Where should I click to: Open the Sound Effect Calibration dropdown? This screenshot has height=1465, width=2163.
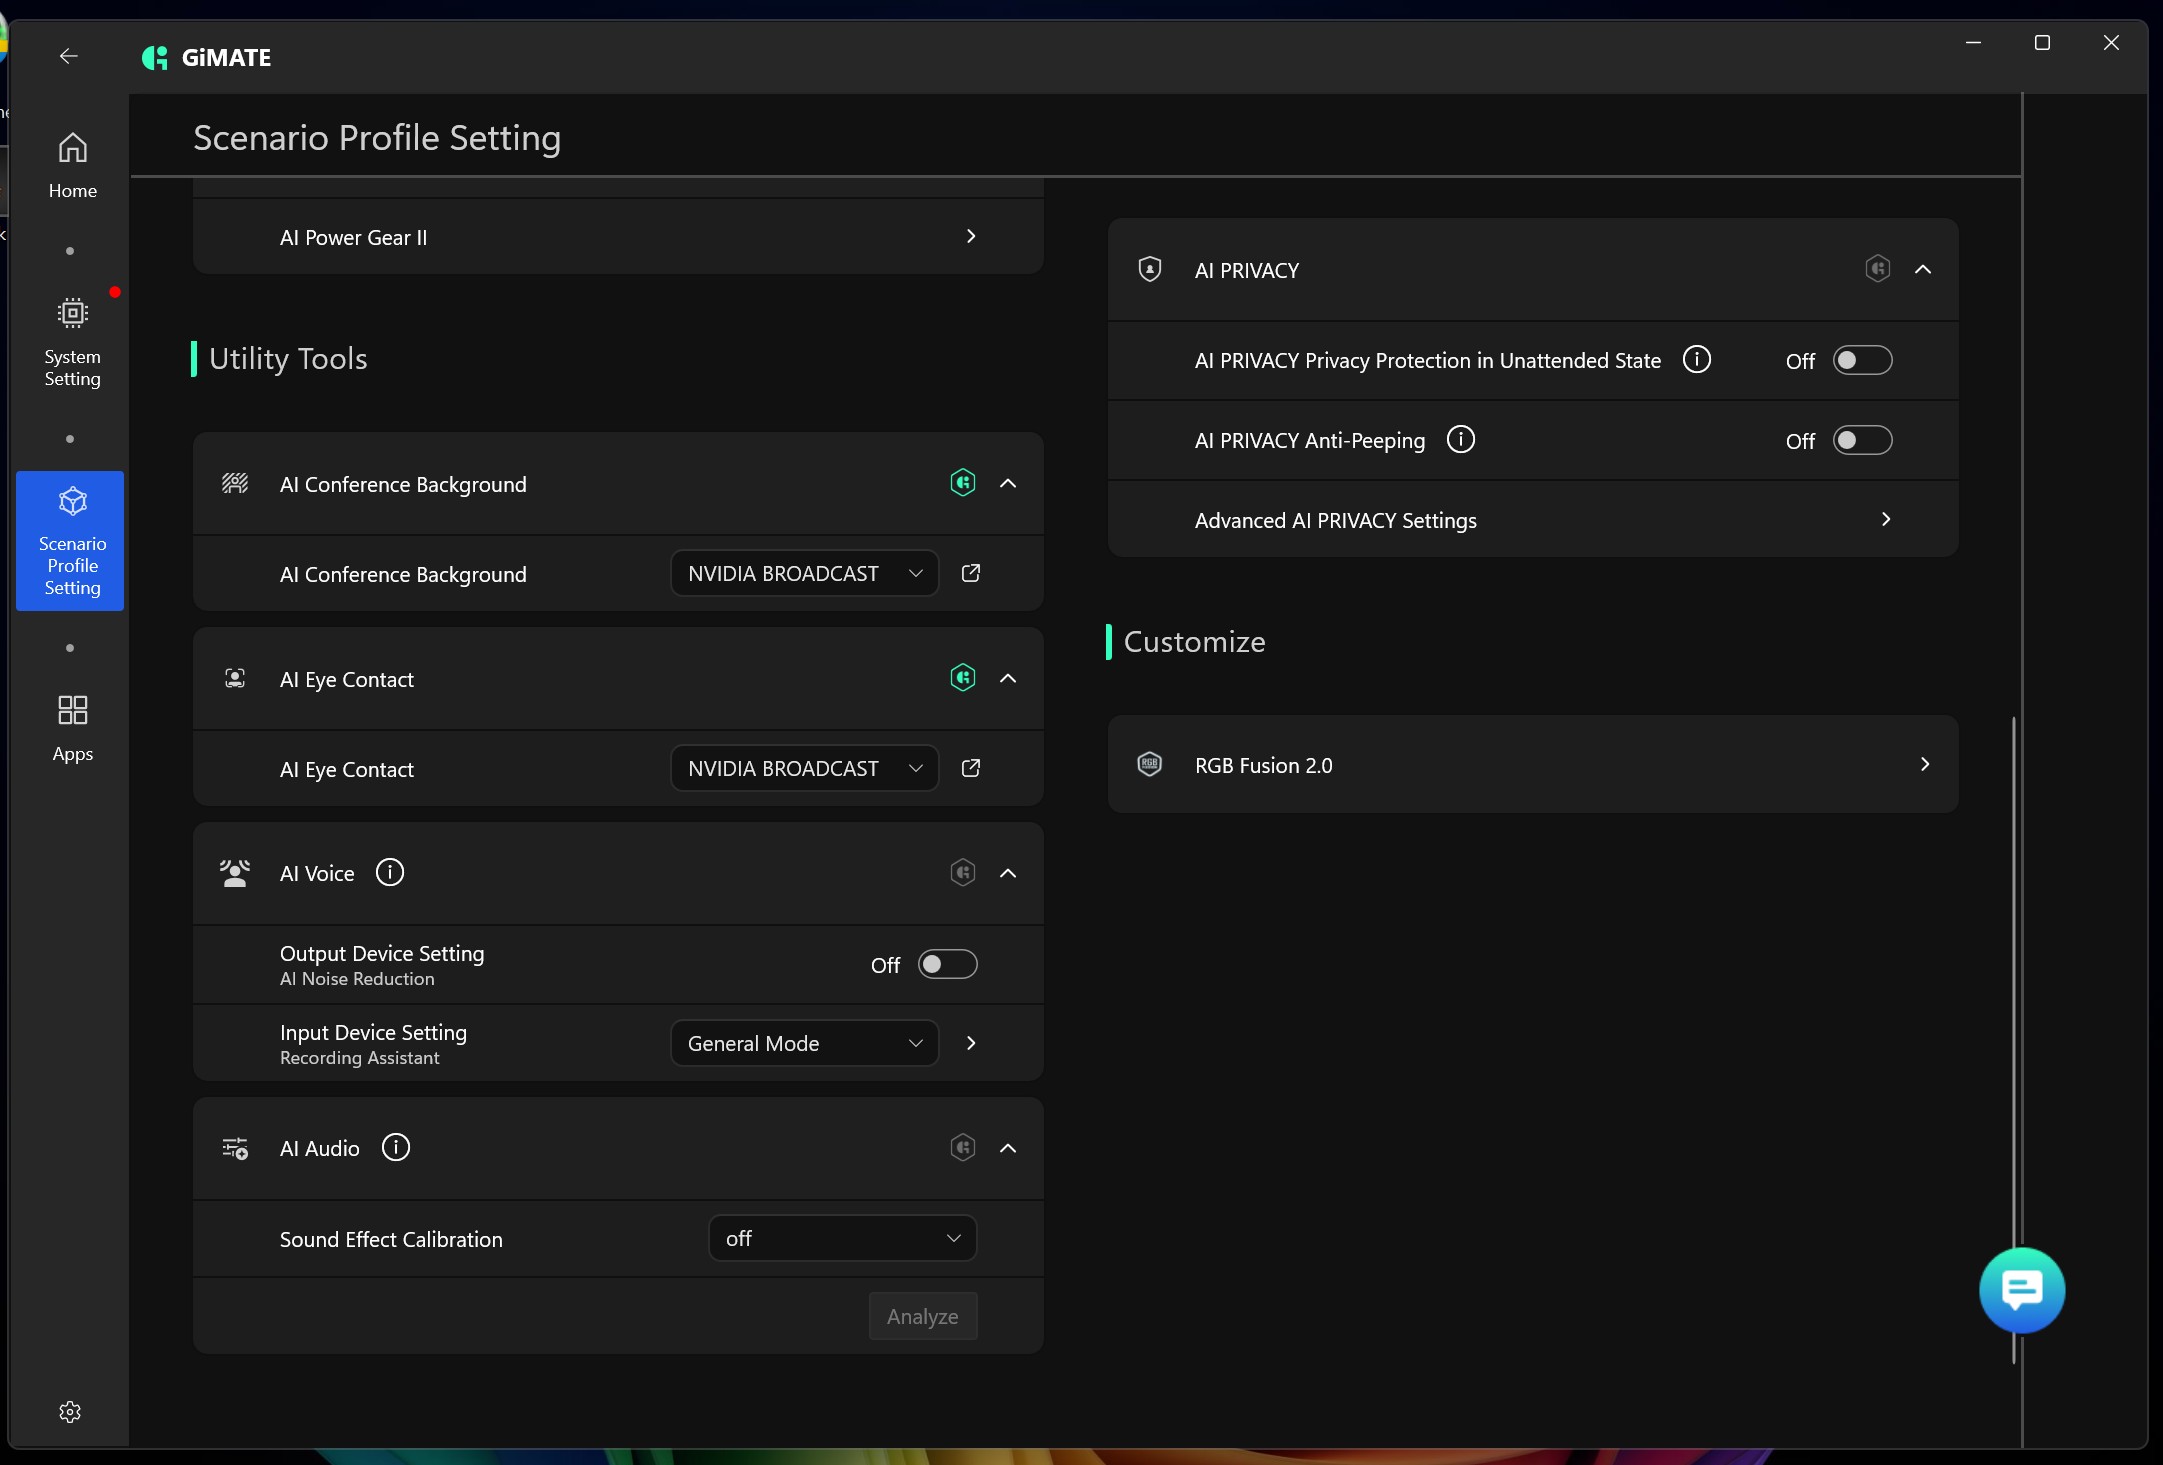[x=842, y=1238]
